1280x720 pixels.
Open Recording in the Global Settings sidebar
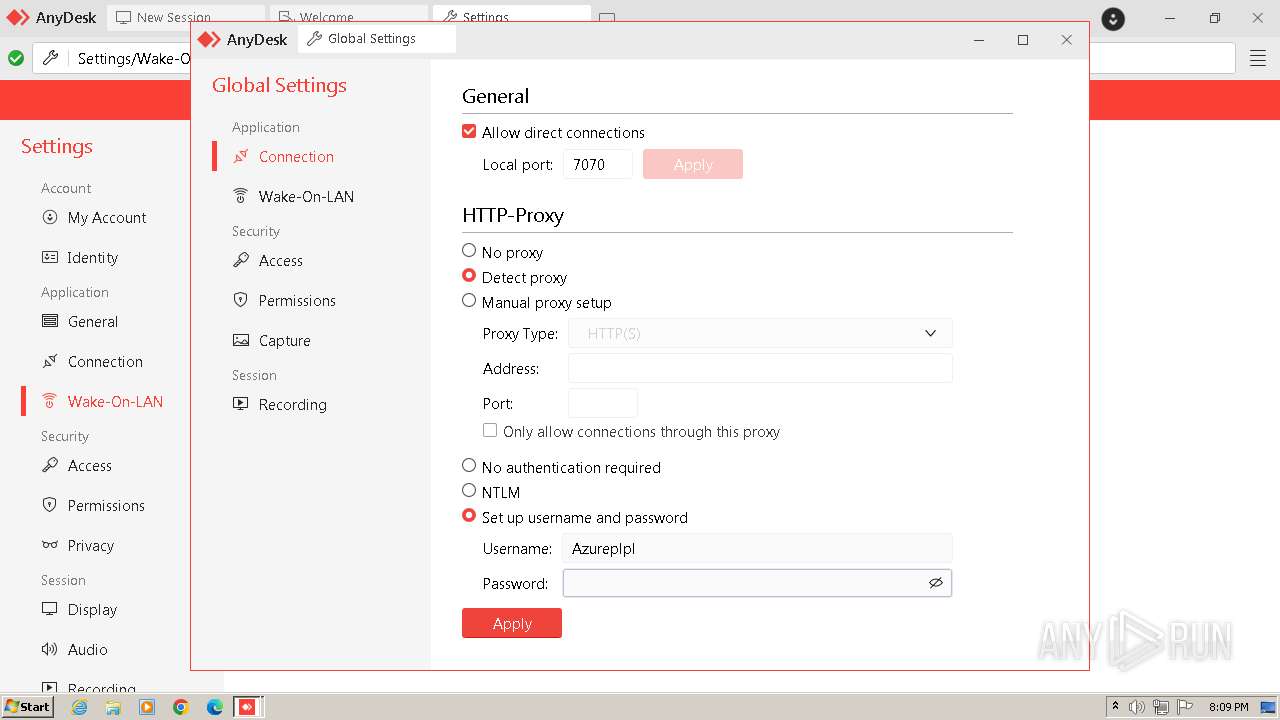(292, 405)
